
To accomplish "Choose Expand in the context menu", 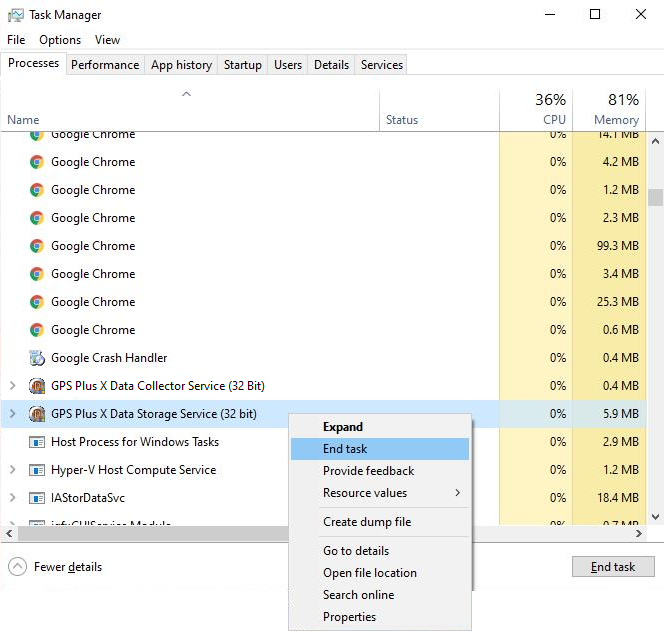I will (x=380, y=427).
